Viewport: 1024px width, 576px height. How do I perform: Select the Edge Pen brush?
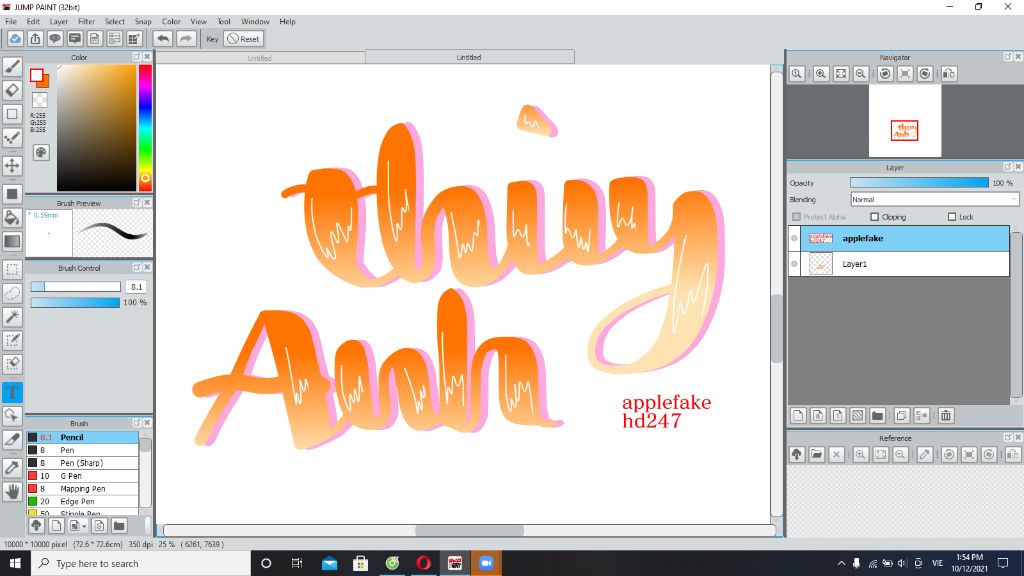[82, 502]
